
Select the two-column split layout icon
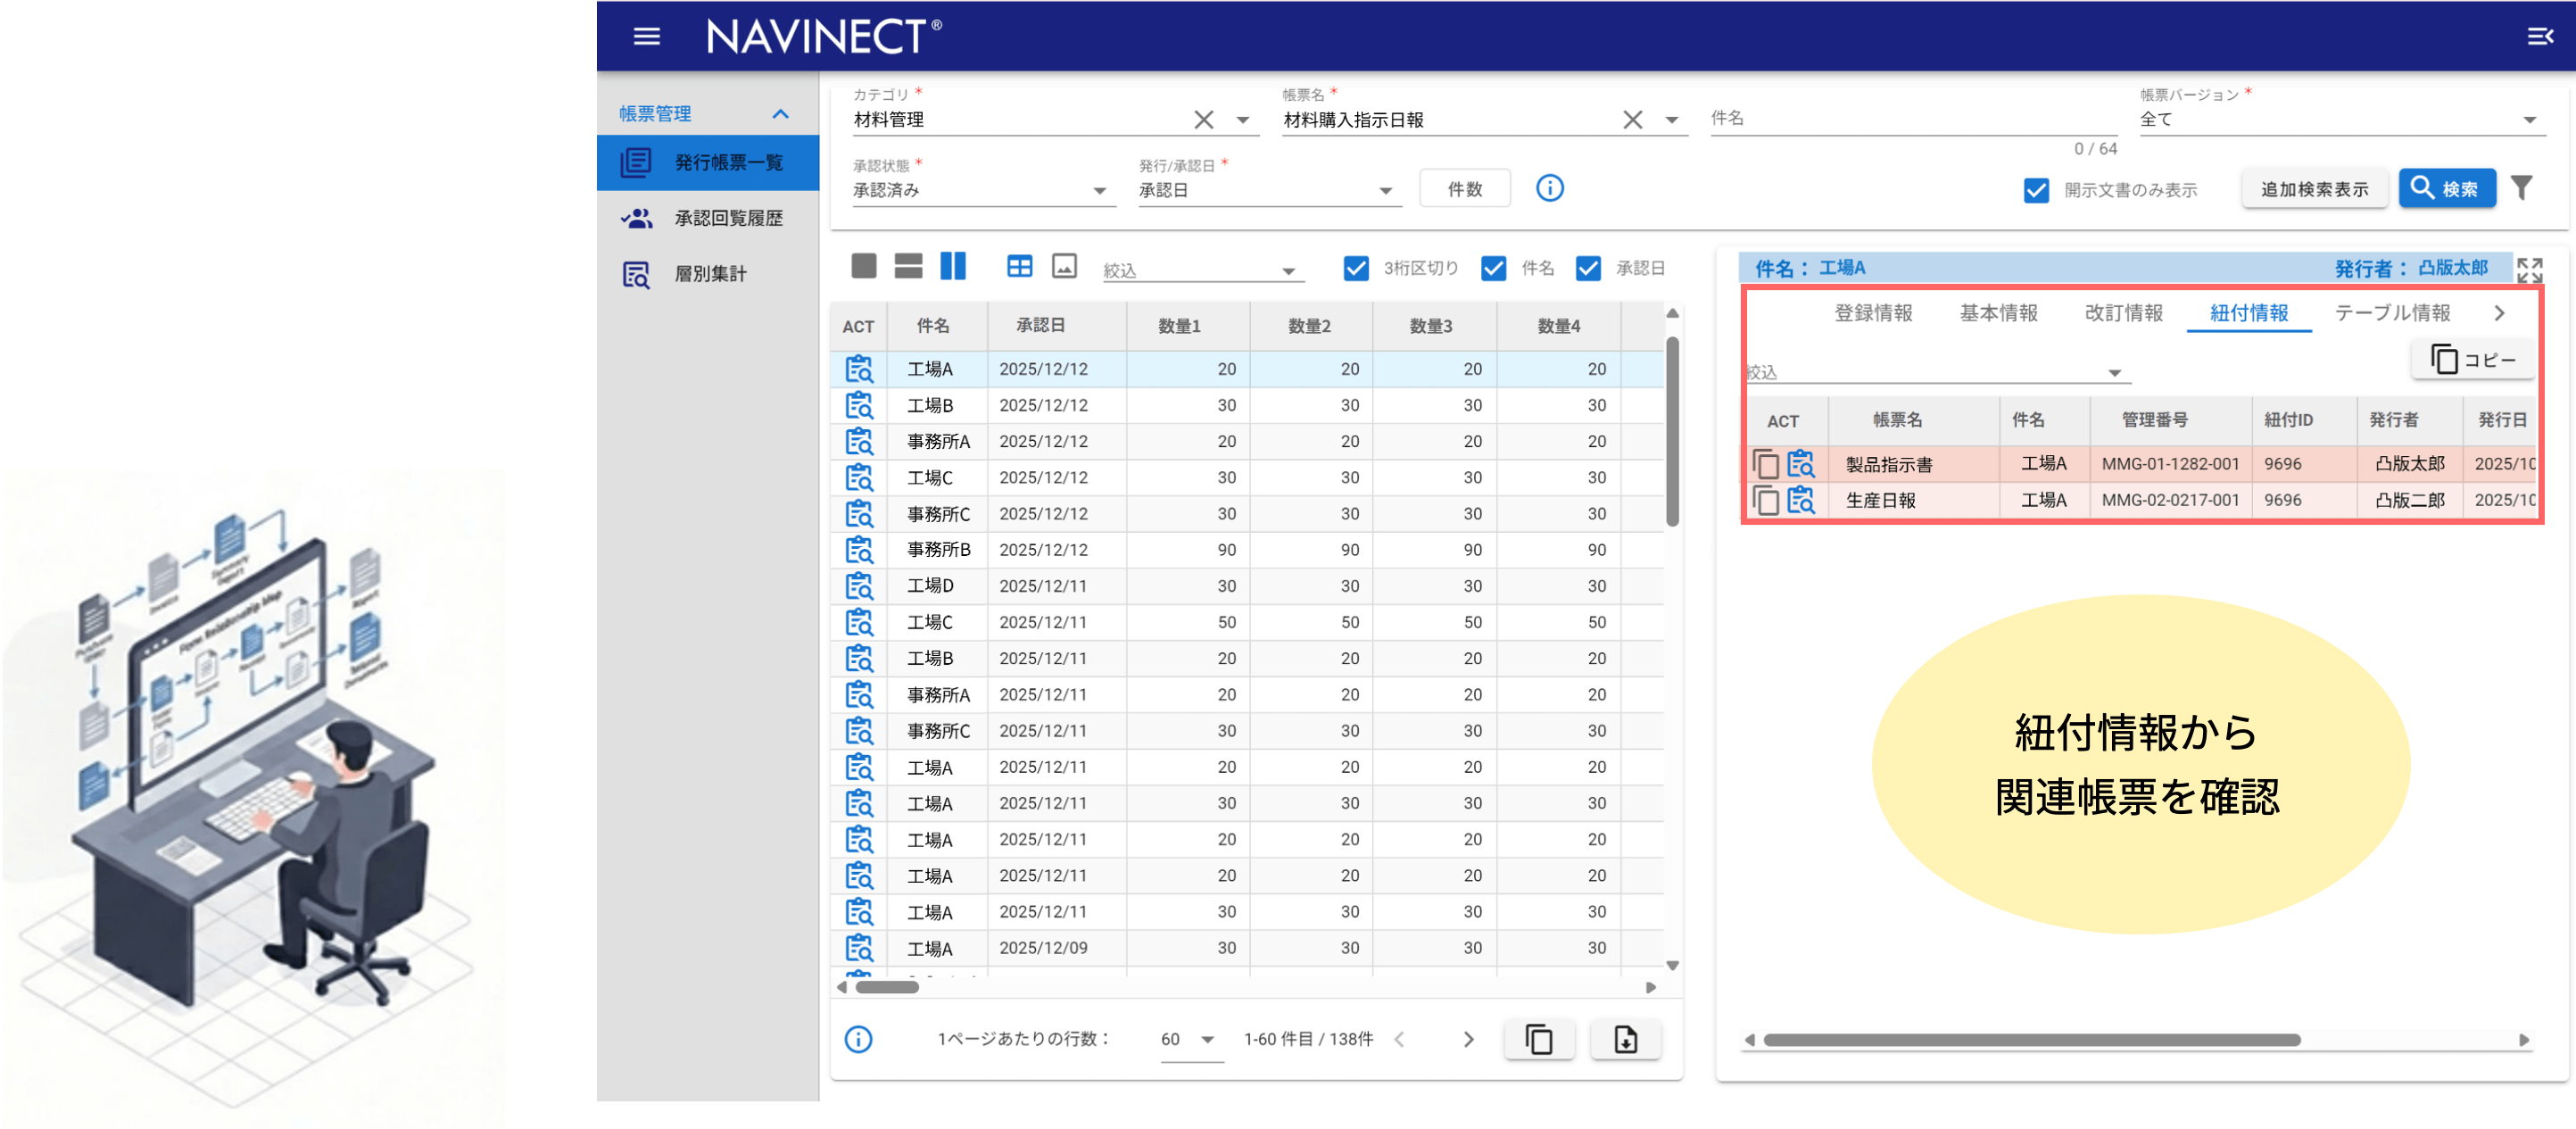click(952, 266)
